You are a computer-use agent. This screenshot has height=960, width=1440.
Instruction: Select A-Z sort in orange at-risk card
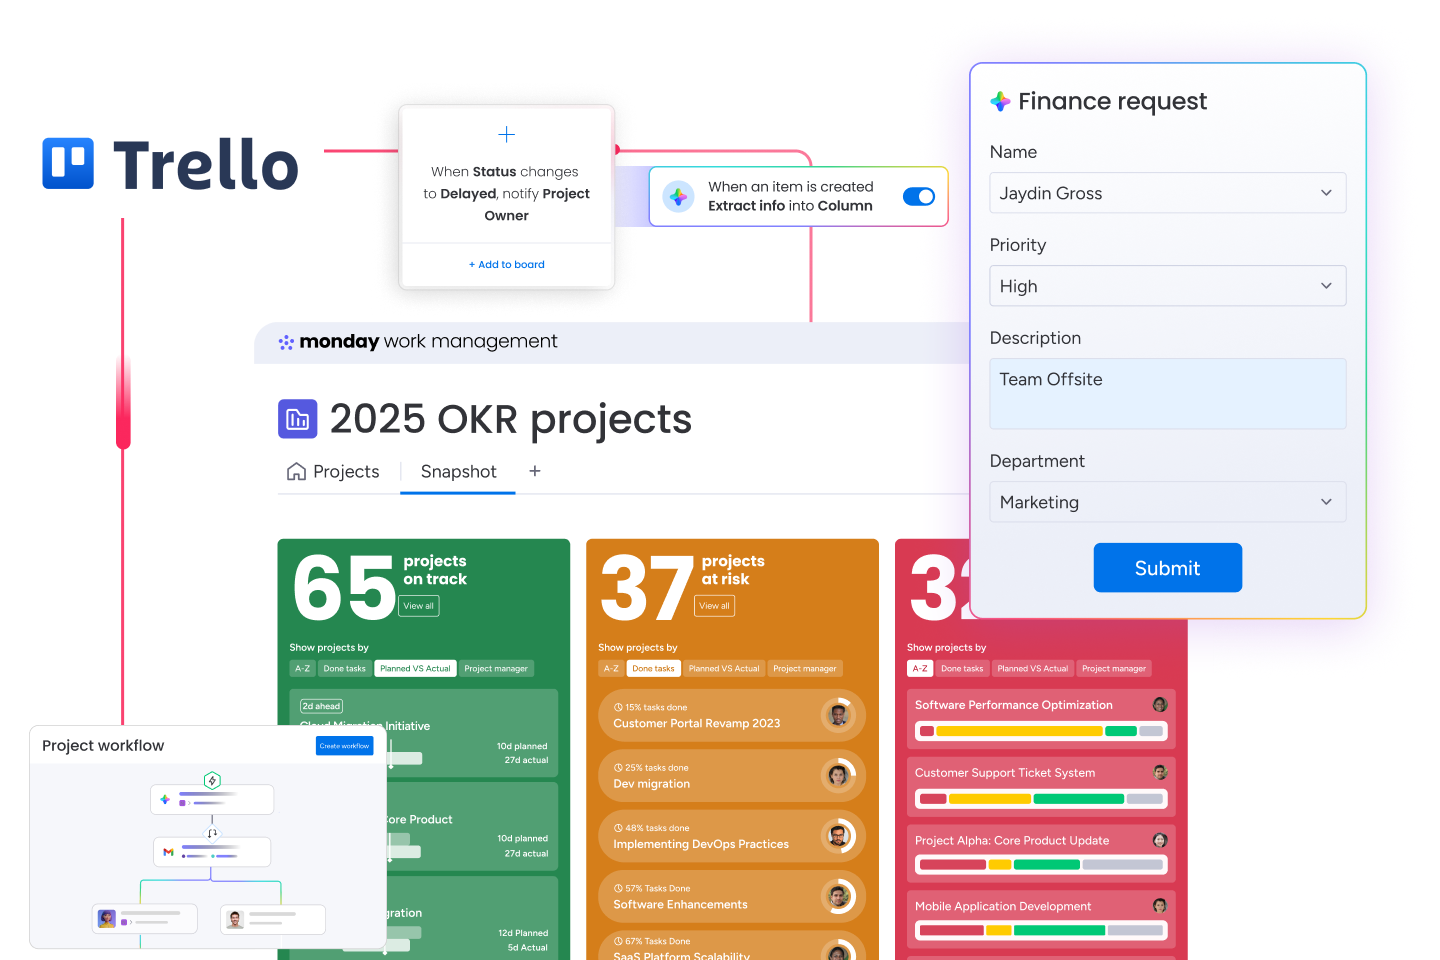pyautogui.click(x=611, y=669)
